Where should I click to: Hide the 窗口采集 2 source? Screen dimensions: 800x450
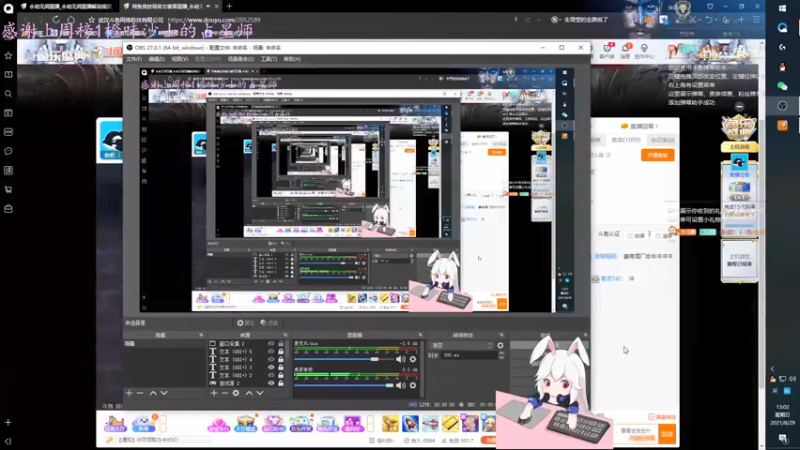271,343
